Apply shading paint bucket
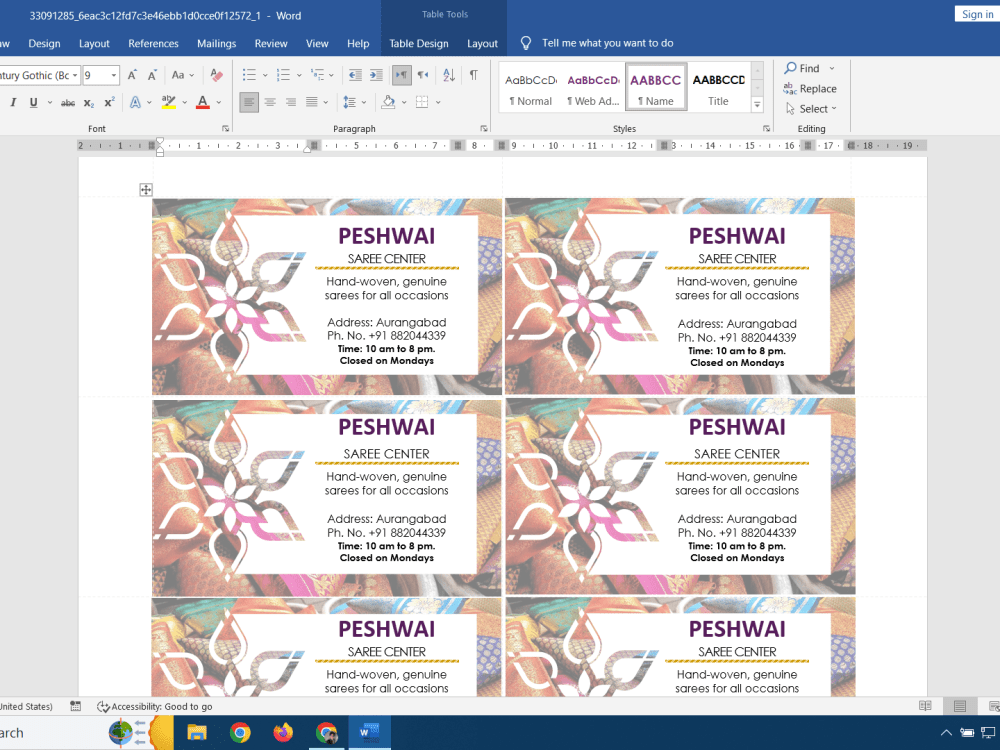This screenshot has height=750, width=1000. coord(388,102)
